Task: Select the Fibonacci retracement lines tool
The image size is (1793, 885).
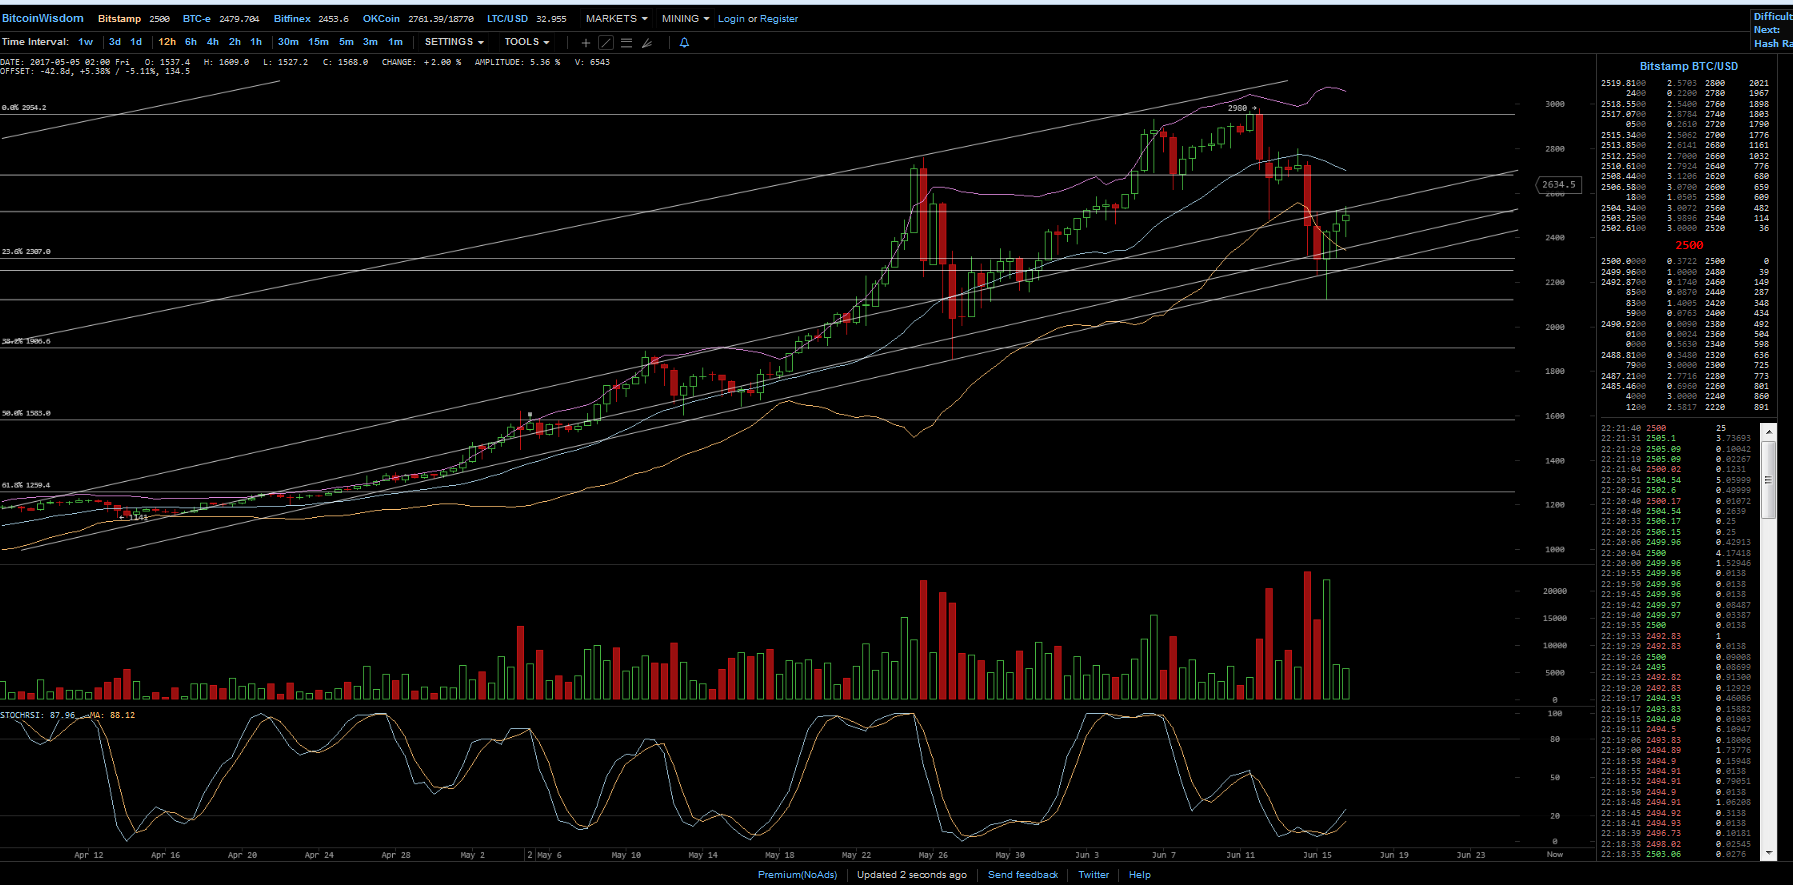Action: (x=626, y=42)
